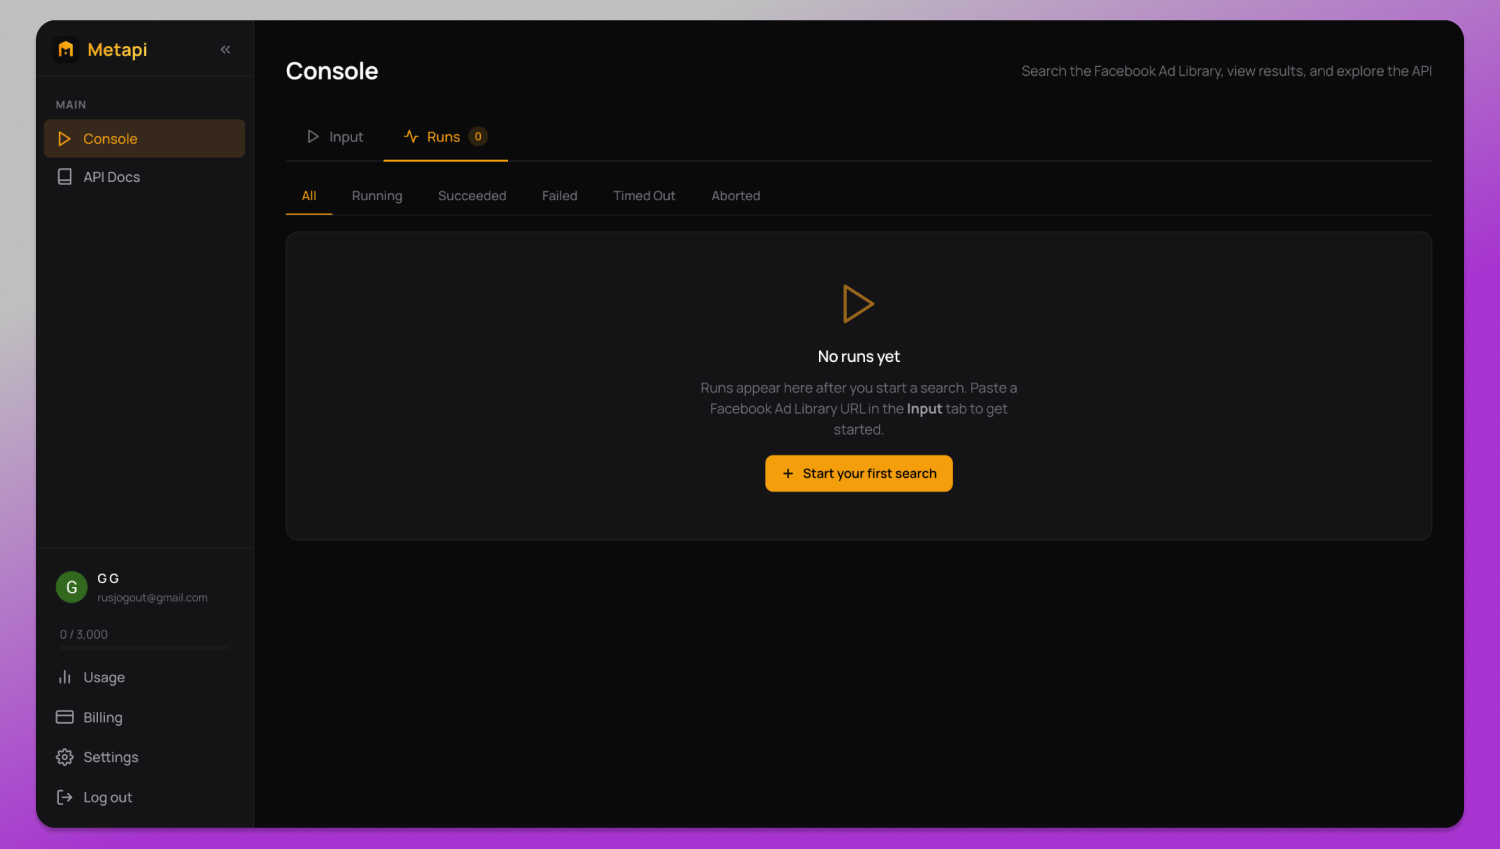The height and width of the screenshot is (849, 1500).
Task: Select the Timed Out filter
Action: click(x=644, y=196)
